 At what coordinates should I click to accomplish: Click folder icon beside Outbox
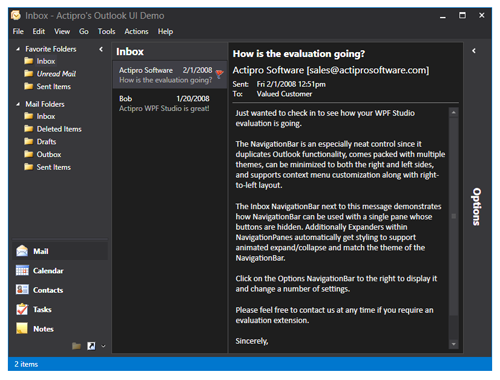coord(29,154)
